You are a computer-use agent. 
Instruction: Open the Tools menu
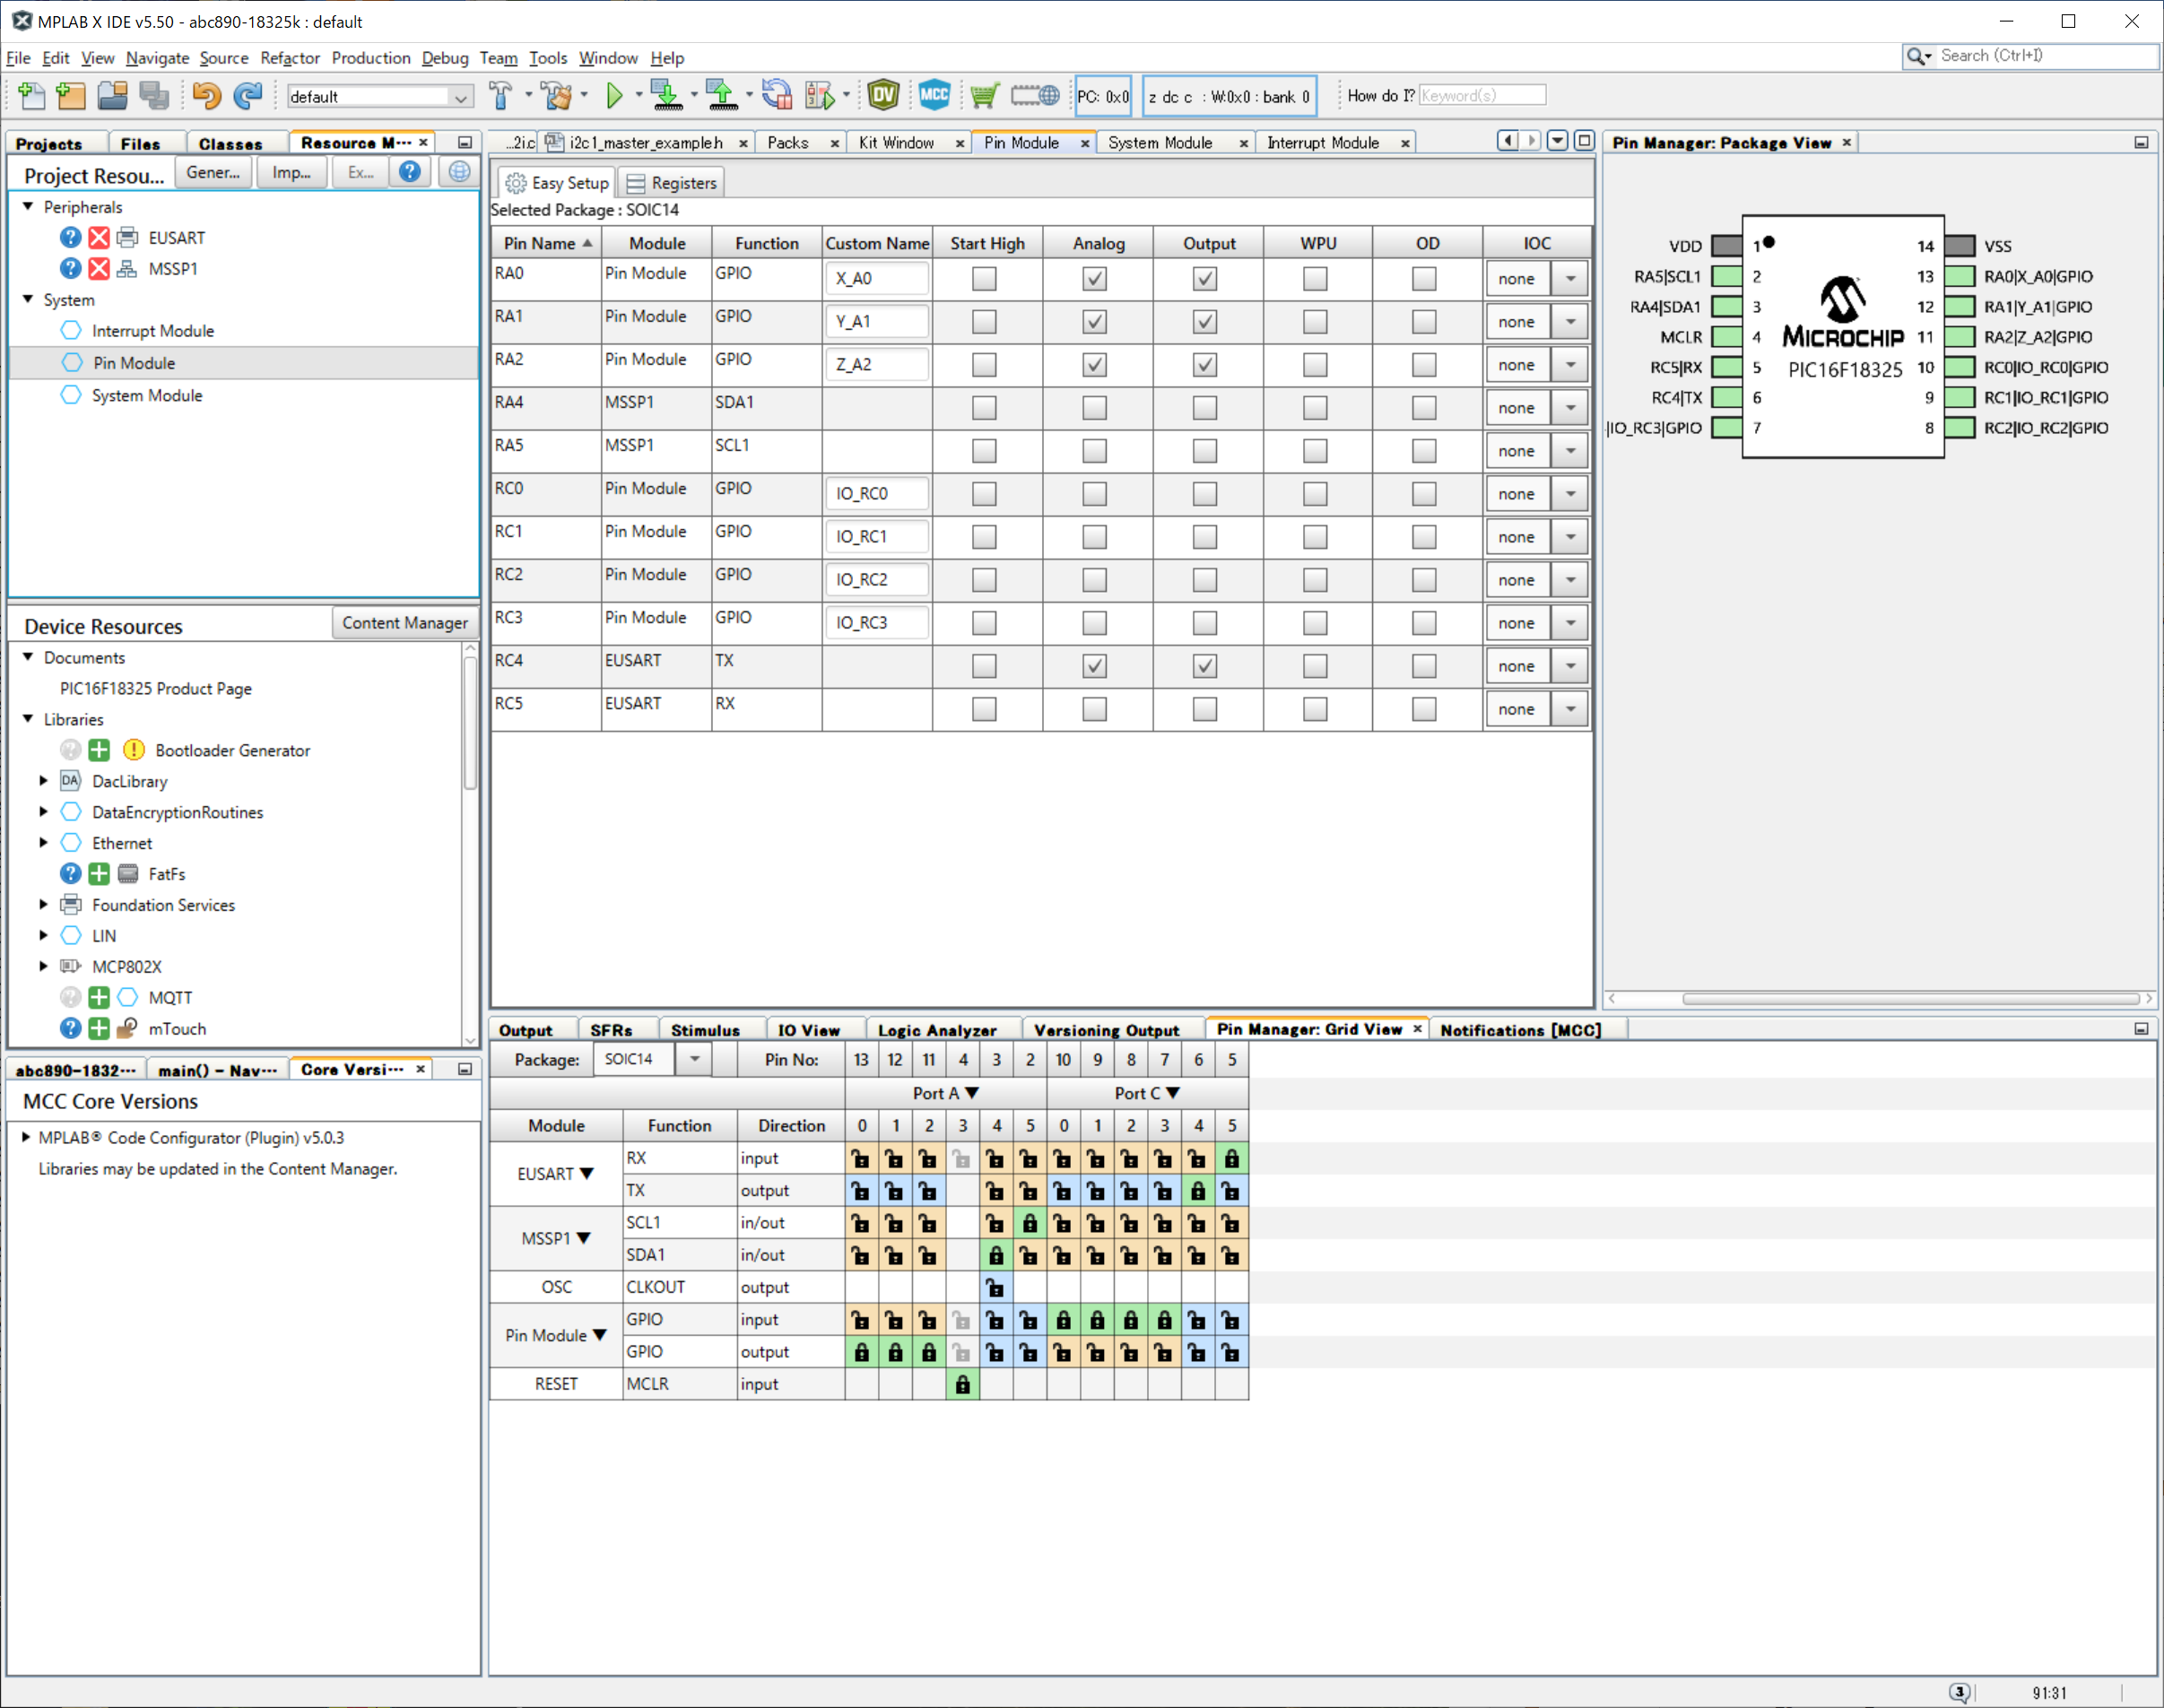click(548, 58)
